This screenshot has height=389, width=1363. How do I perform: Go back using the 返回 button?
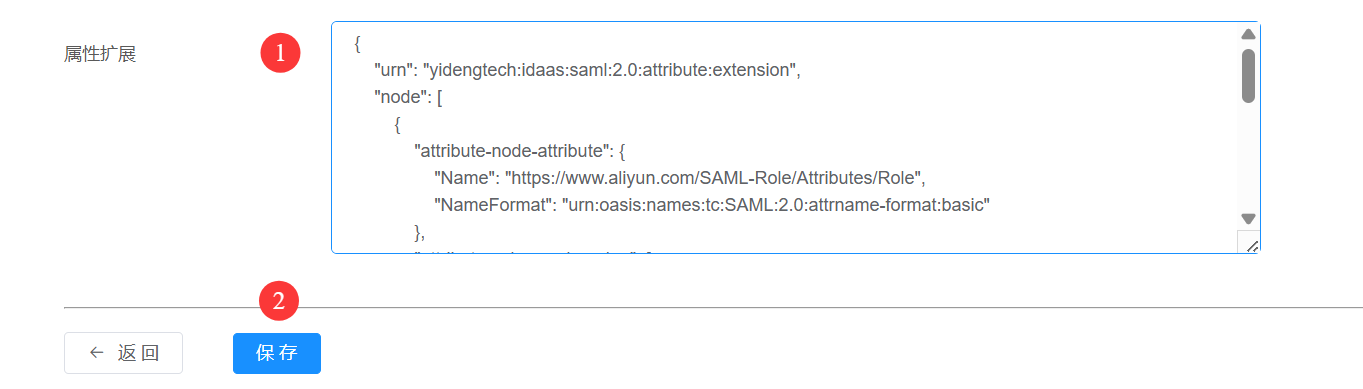coord(124,353)
